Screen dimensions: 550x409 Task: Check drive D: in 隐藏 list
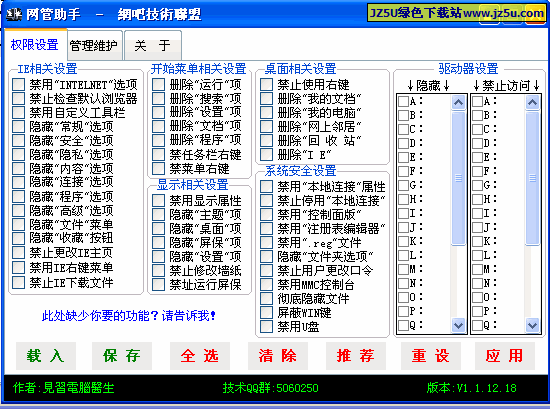(403, 143)
